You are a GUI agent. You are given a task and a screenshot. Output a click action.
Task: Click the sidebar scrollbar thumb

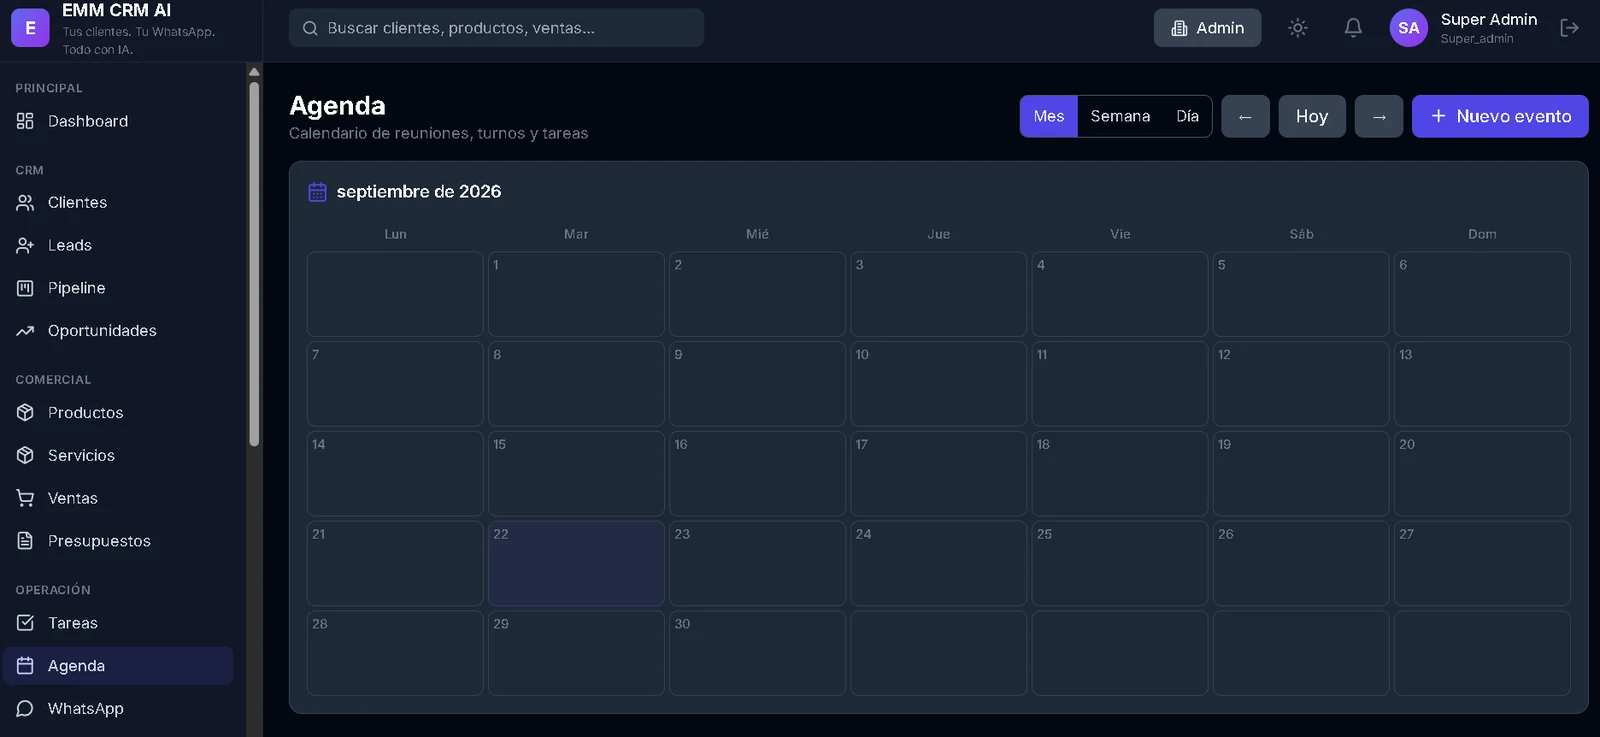(x=254, y=263)
